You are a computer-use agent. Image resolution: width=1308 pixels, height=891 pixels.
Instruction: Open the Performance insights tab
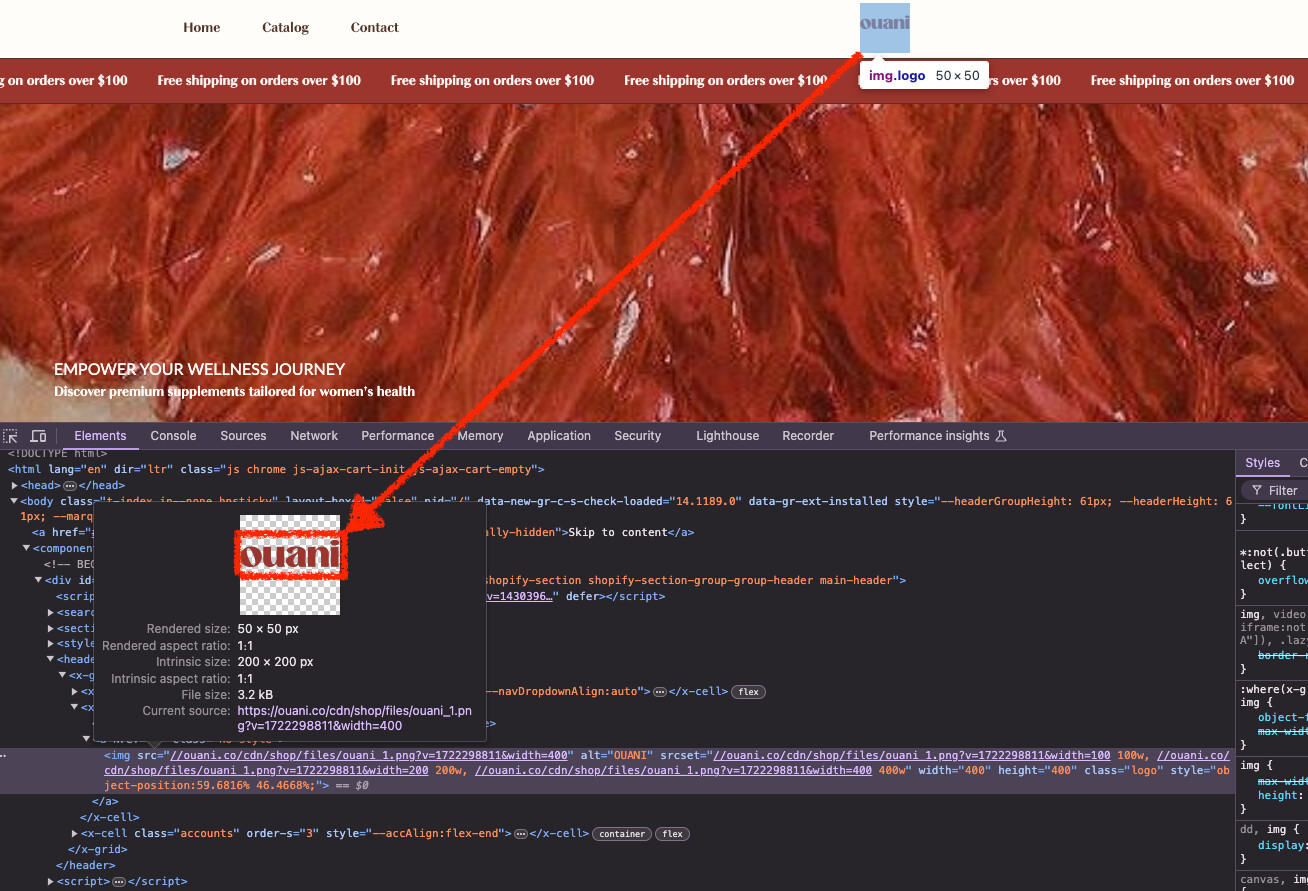937,436
